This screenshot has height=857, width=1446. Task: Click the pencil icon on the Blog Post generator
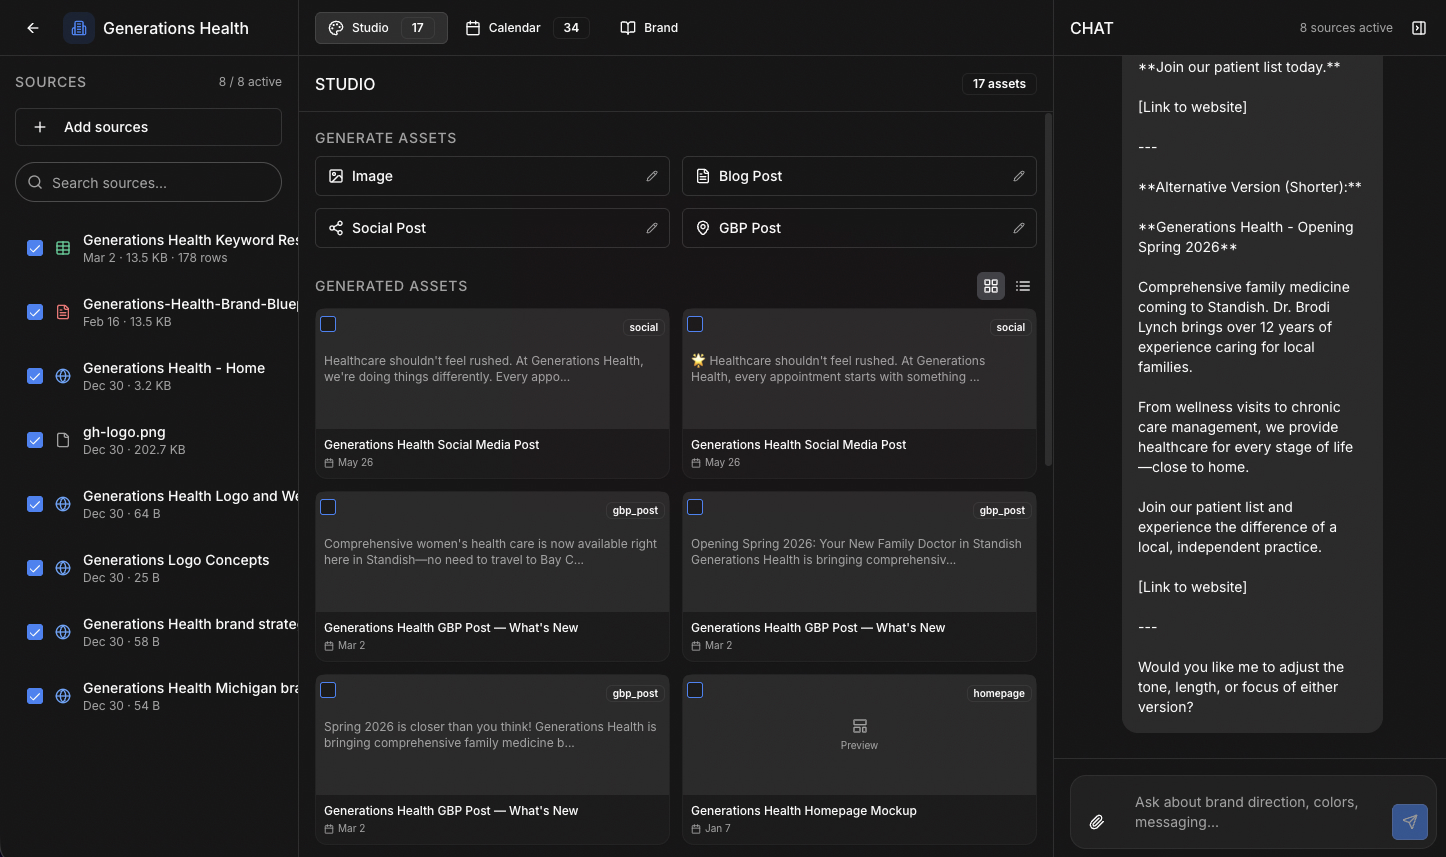1019,176
